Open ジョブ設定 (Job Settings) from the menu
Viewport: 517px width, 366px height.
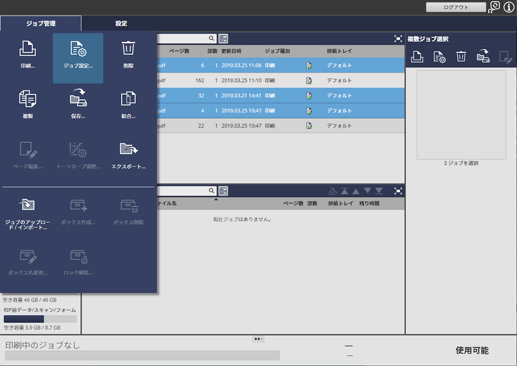78,58
